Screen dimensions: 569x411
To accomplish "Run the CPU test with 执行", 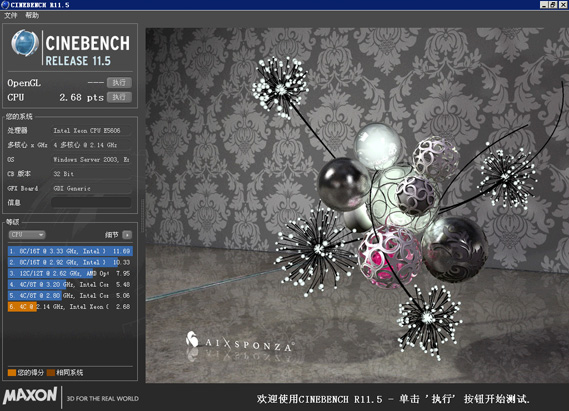I will pos(119,97).
